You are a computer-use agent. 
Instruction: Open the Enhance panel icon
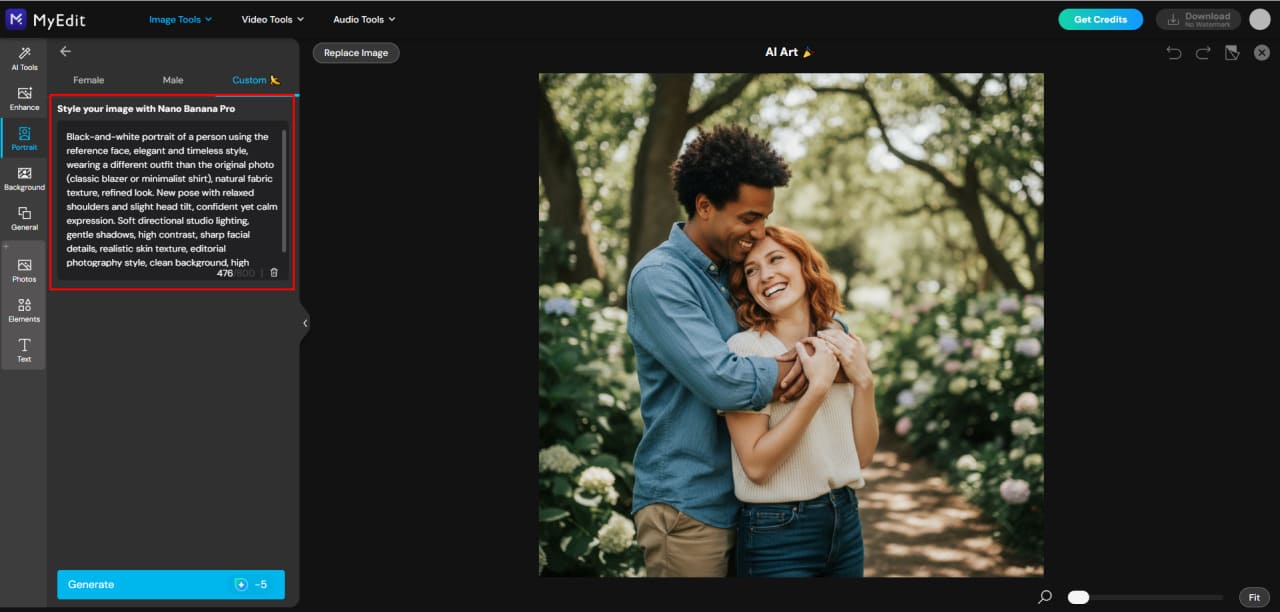click(x=23, y=99)
